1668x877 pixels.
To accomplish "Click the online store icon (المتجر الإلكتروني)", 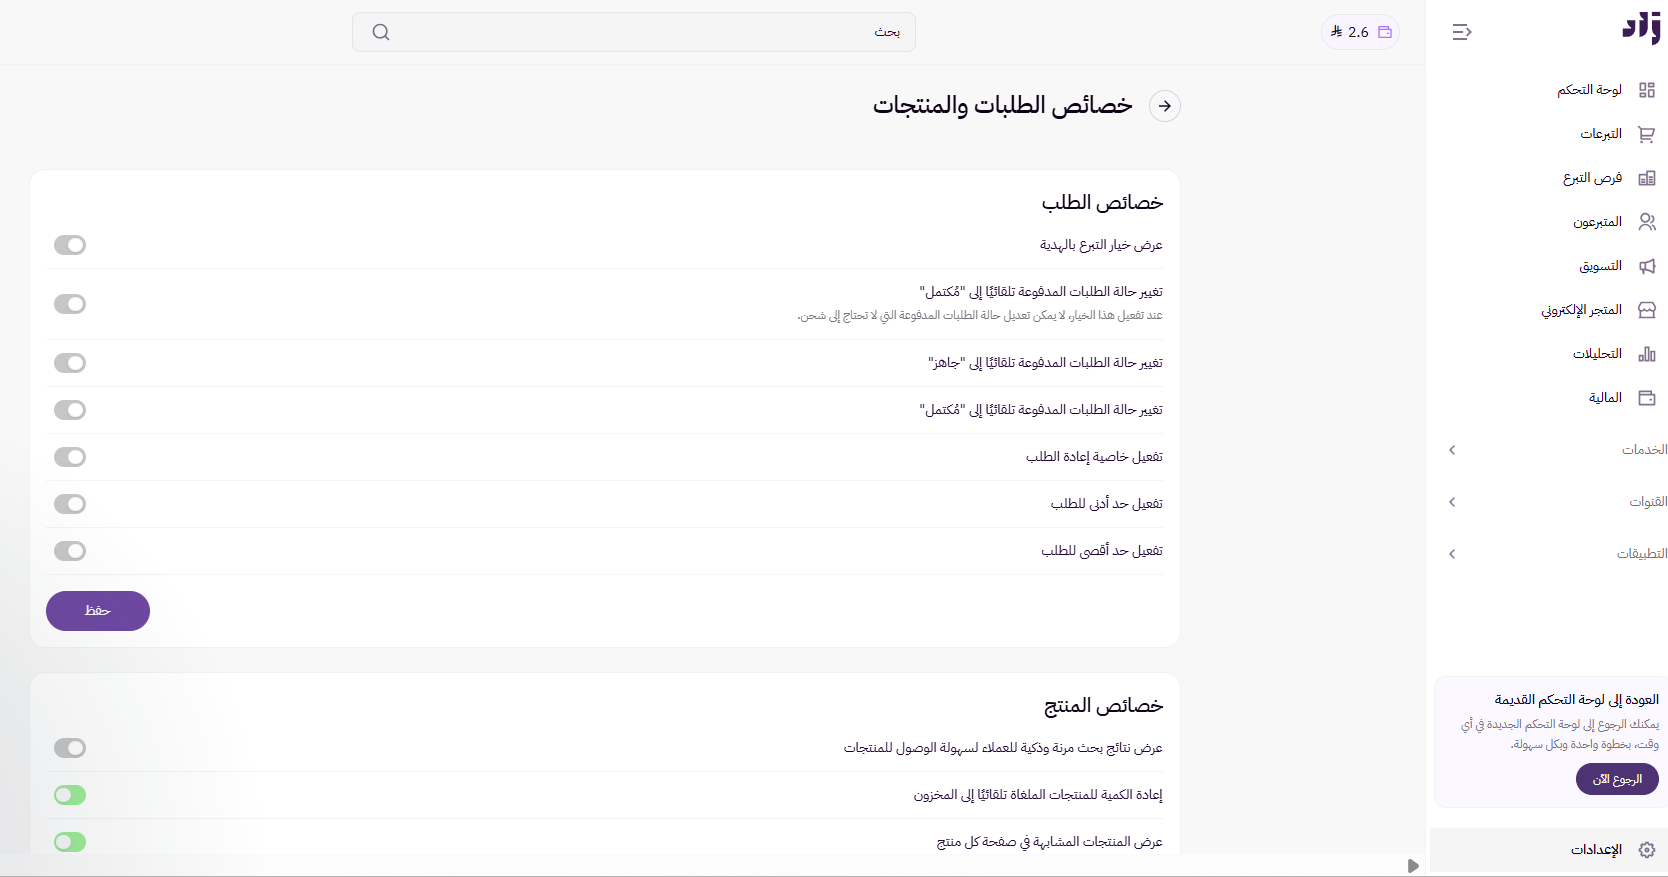I will pos(1647,310).
